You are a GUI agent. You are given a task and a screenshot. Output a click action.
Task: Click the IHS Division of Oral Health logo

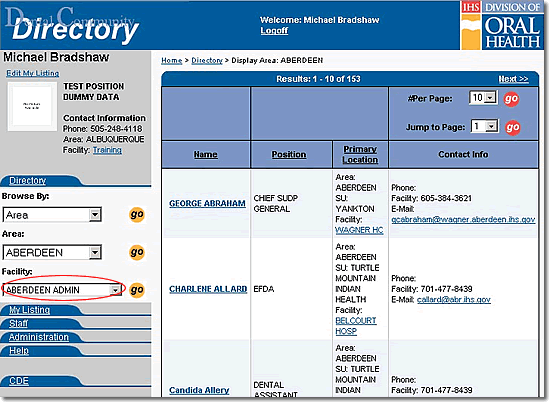tap(501, 26)
